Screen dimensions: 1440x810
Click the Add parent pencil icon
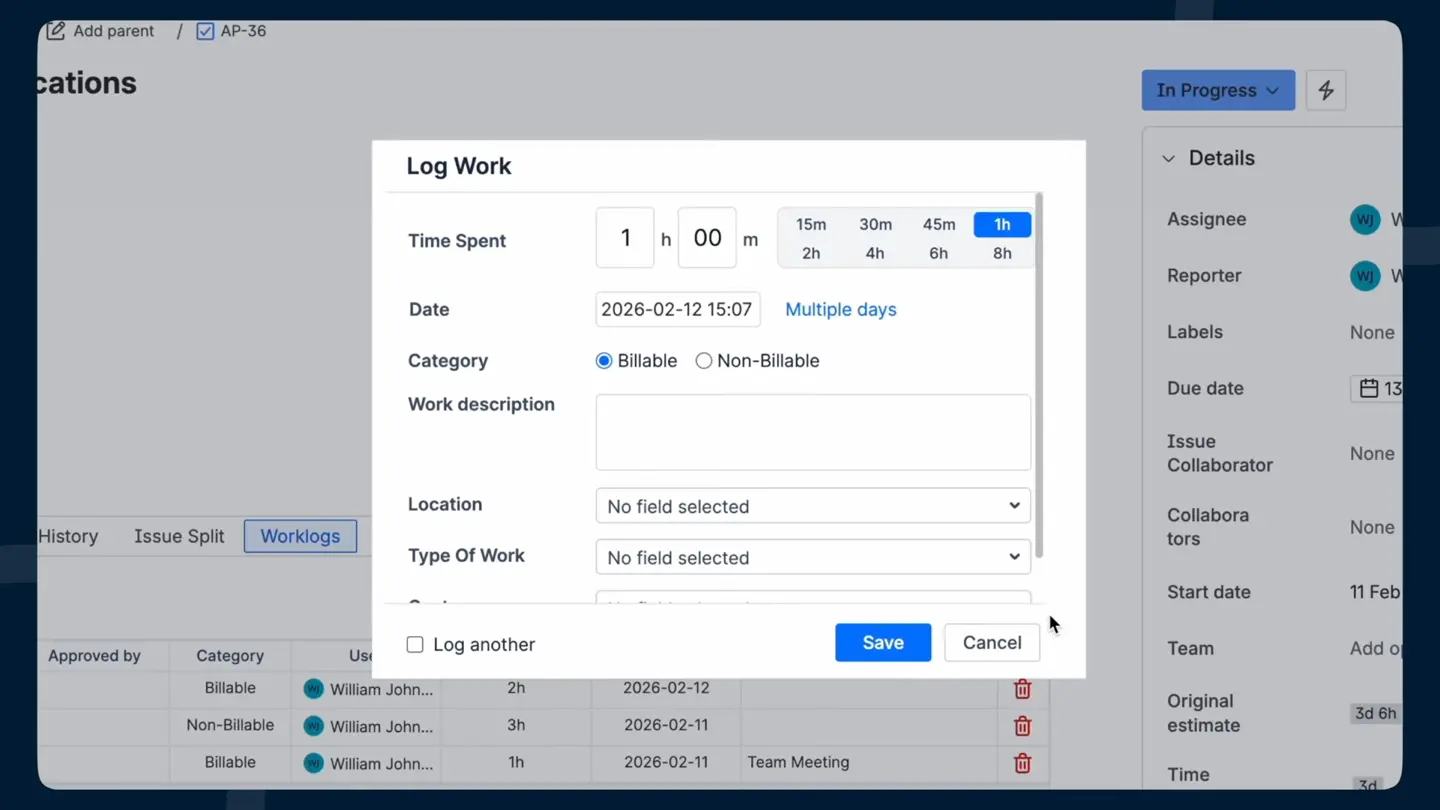pos(56,31)
